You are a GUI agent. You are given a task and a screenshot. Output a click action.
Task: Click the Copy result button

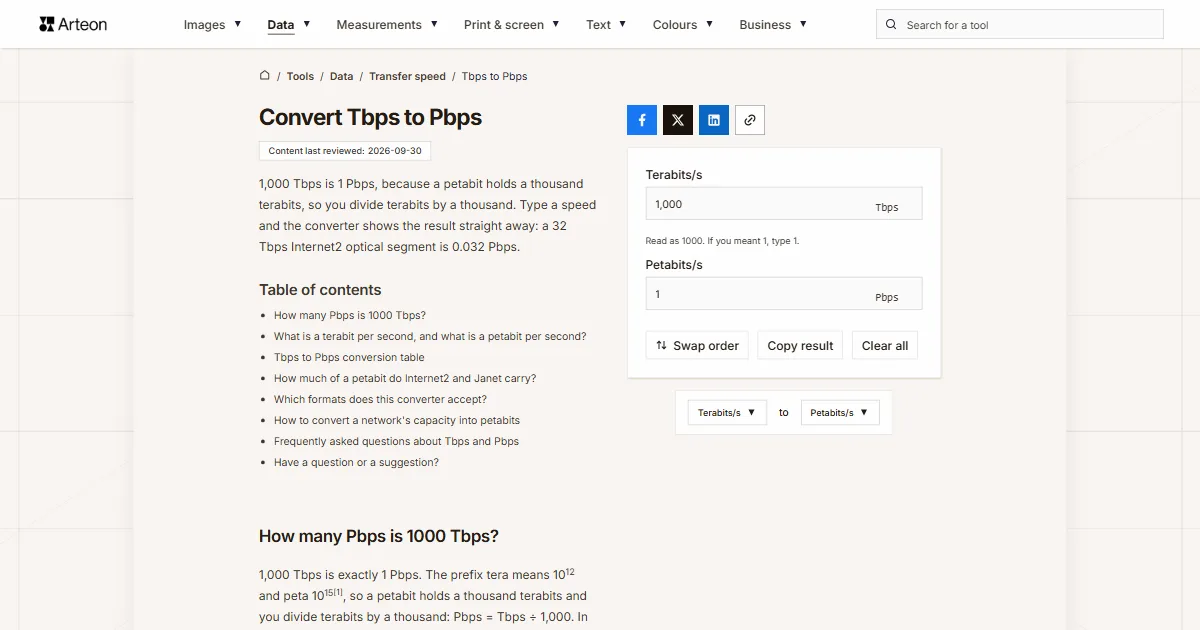pos(800,345)
